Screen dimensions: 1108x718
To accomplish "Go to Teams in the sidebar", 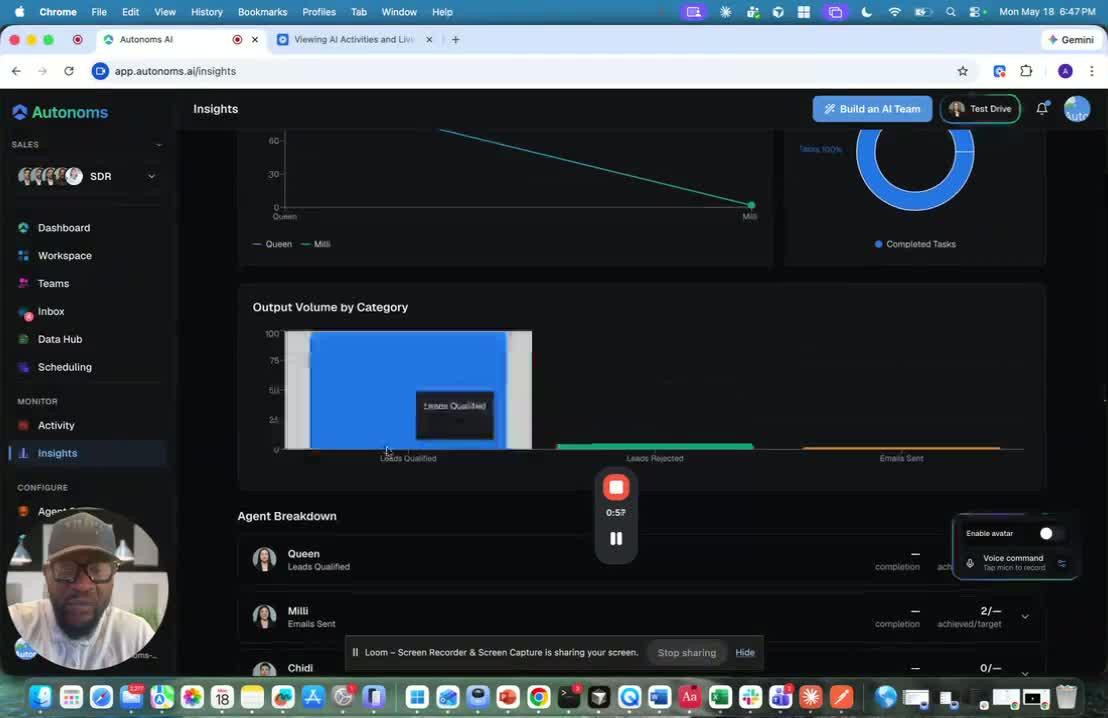I will (53, 283).
